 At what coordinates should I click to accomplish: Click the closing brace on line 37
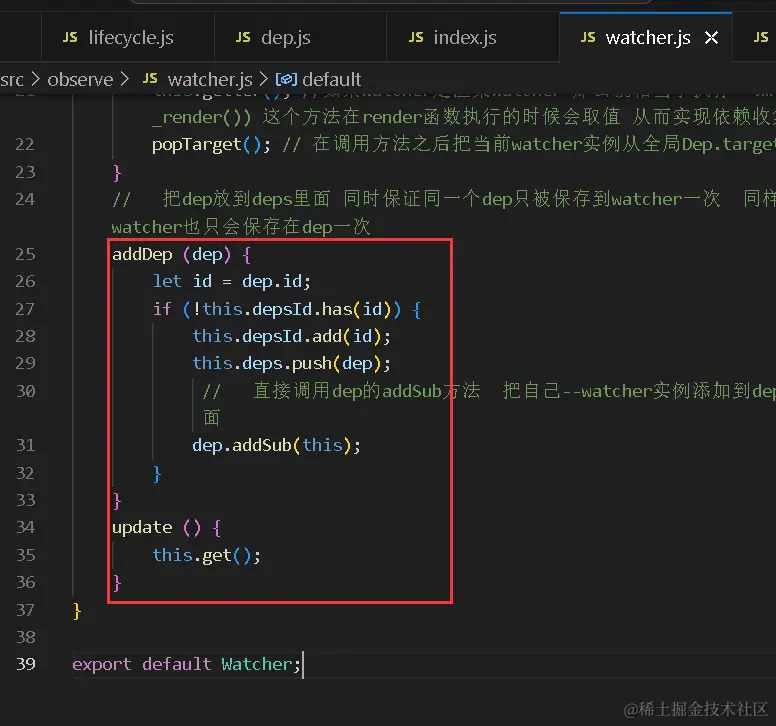[77, 611]
